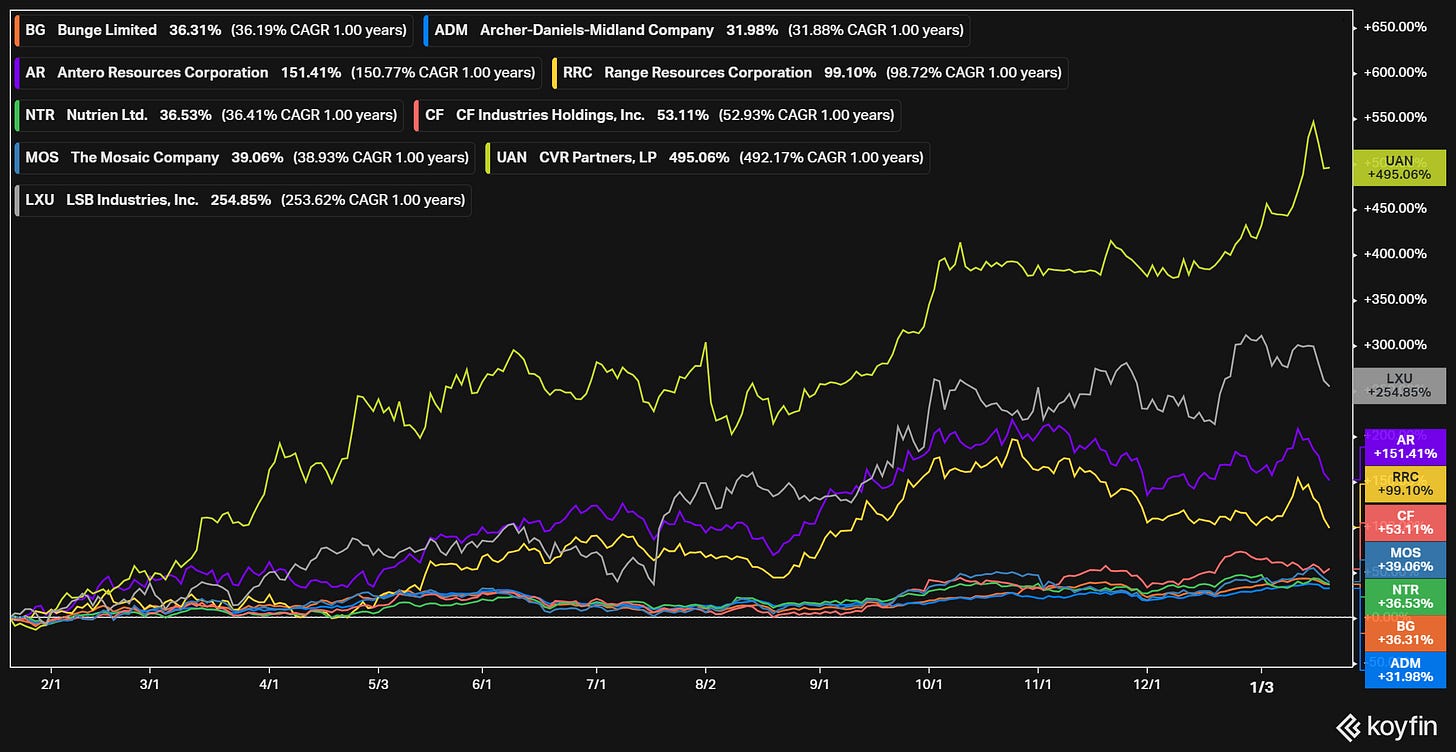Click the 12/1 date label on x-axis
The width and height of the screenshot is (1456, 752).
tap(1147, 685)
